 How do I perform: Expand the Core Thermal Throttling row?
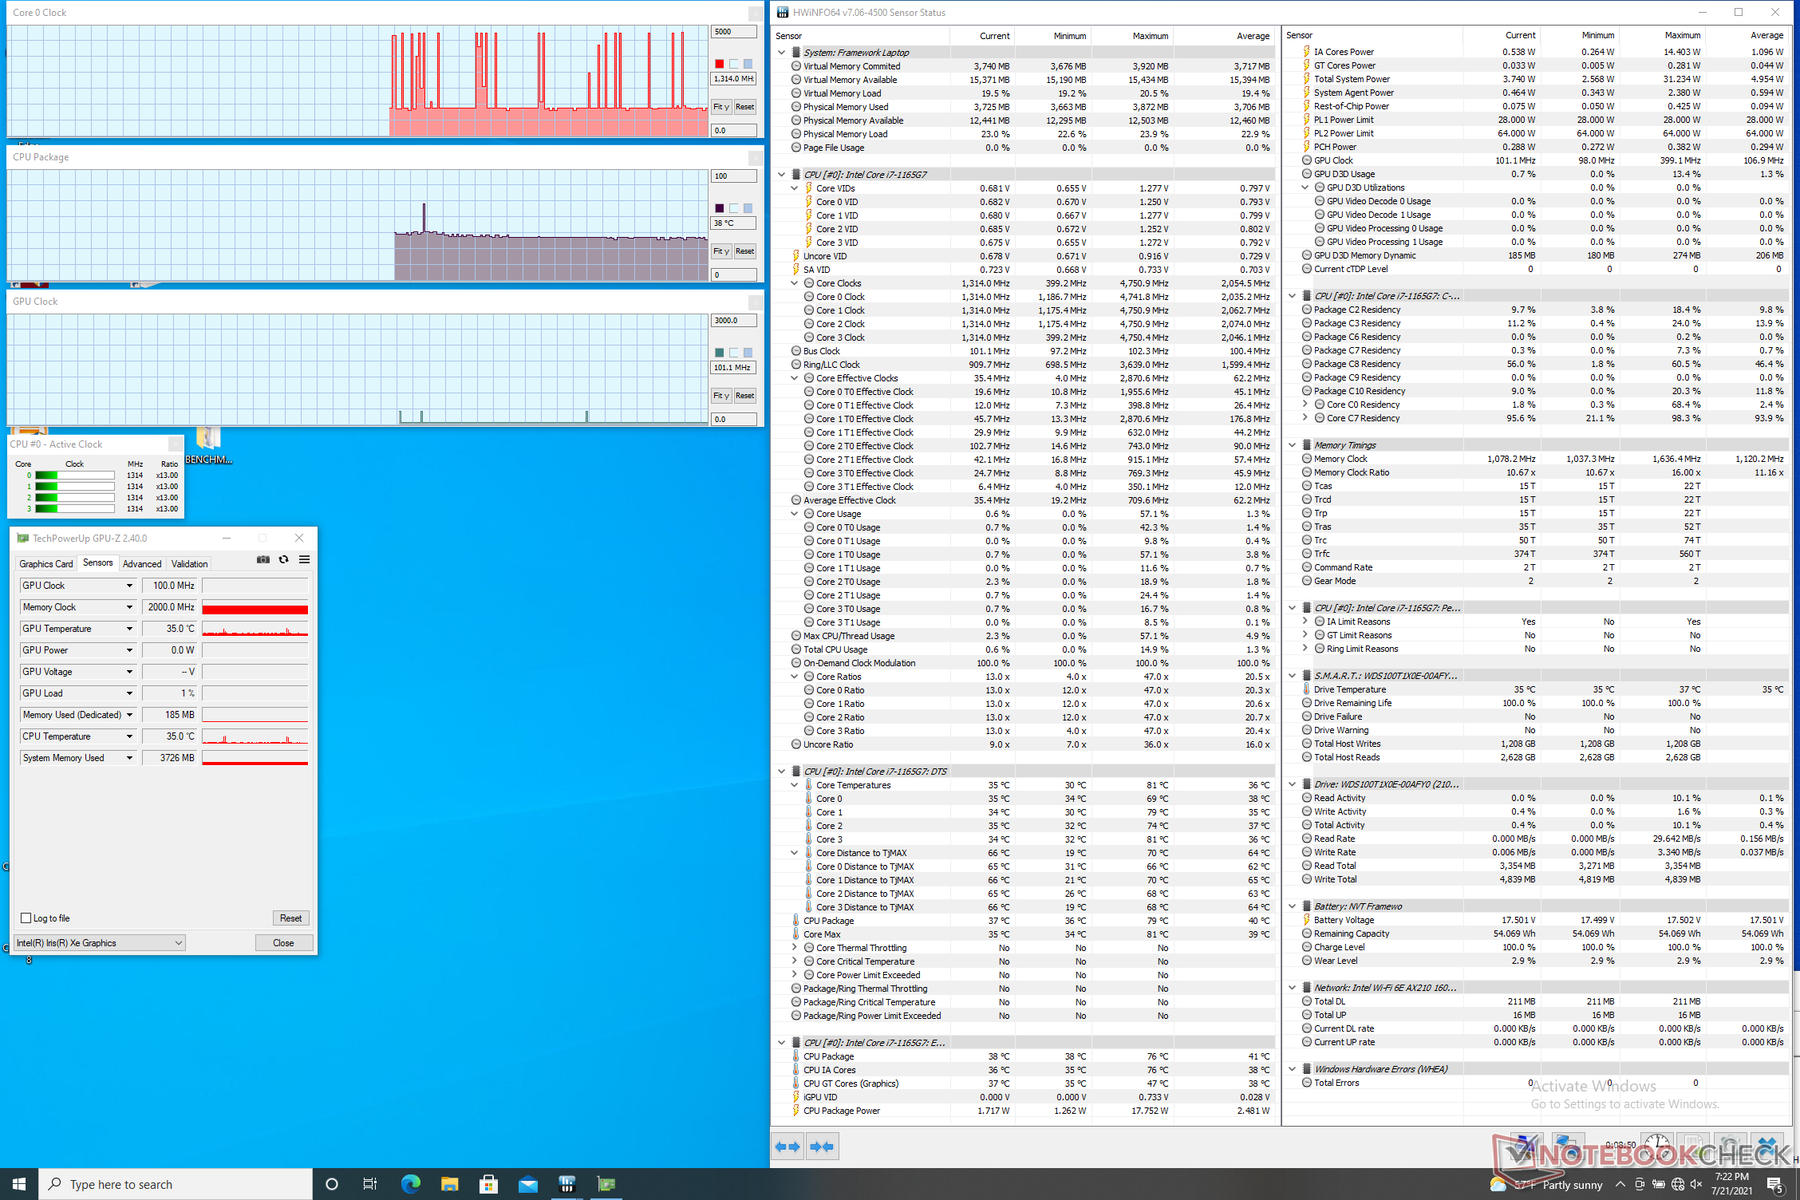pos(795,948)
